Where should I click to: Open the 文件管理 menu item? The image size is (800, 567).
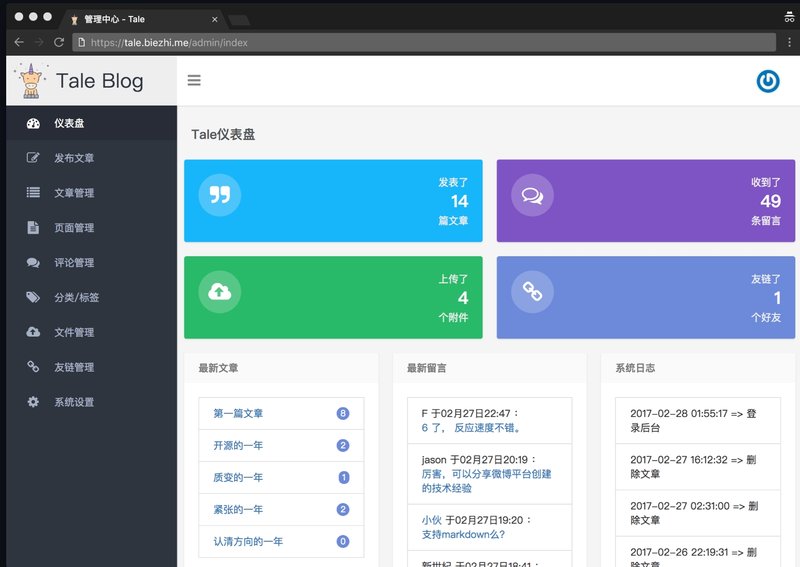(92, 332)
